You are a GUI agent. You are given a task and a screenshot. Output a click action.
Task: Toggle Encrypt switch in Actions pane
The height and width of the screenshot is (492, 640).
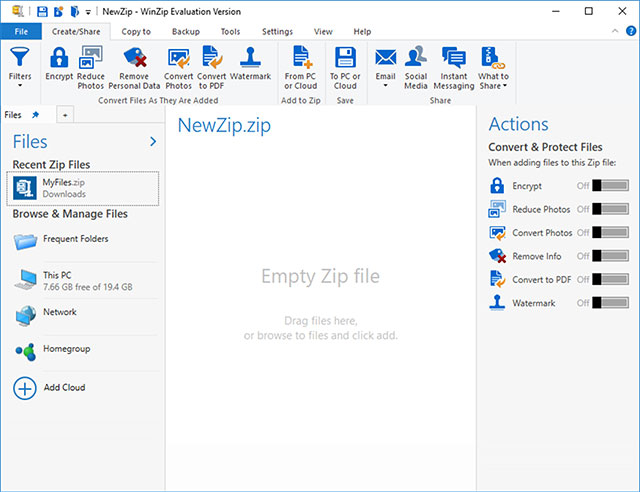(610, 185)
